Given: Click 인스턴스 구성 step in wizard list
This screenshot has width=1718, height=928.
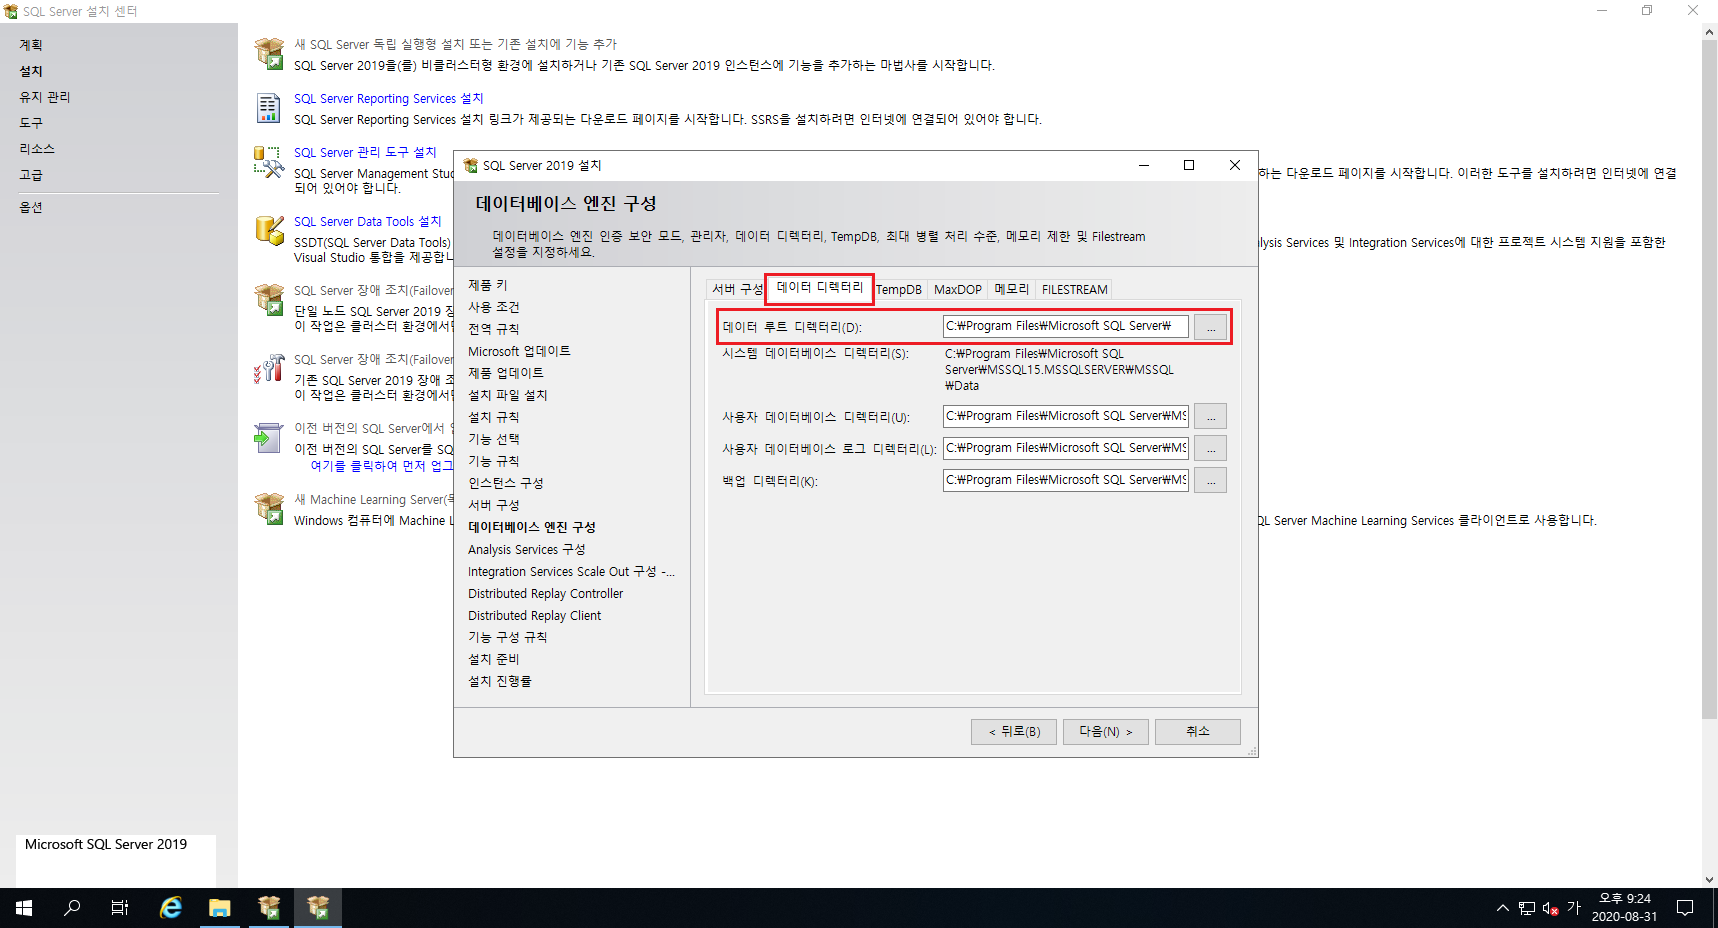Looking at the screenshot, I should pos(506,483).
